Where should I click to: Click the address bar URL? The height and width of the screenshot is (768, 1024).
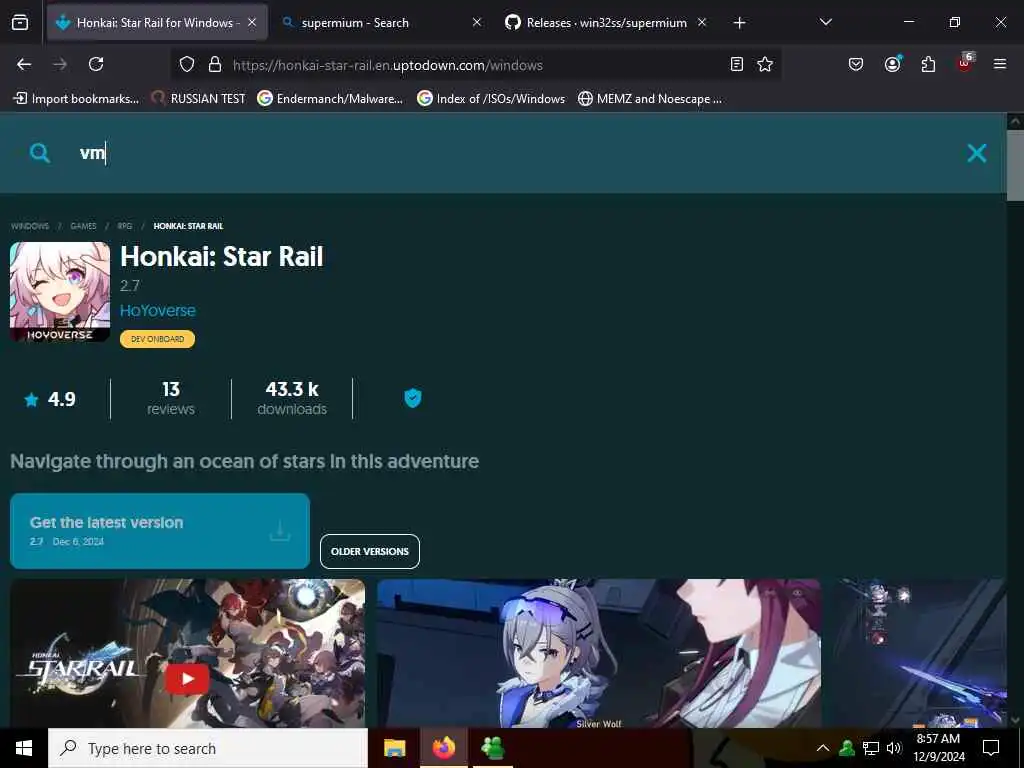[387, 65]
